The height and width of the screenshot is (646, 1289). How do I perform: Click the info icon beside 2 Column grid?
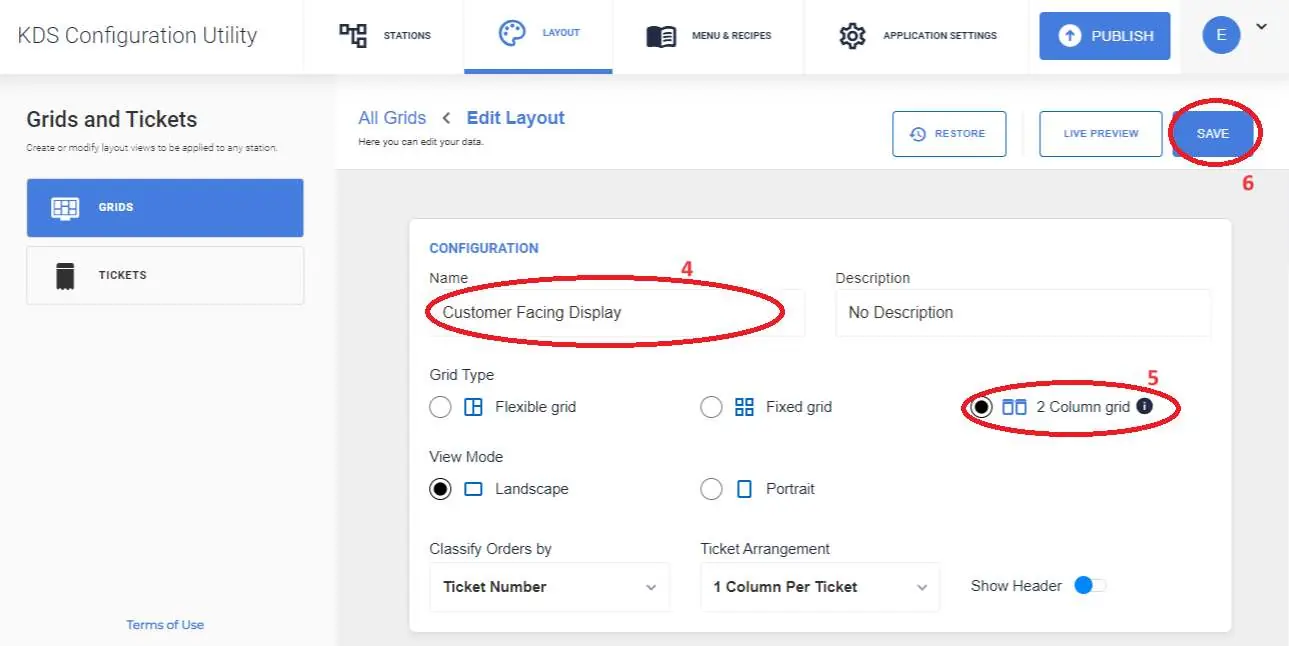tap(1145, 406)
